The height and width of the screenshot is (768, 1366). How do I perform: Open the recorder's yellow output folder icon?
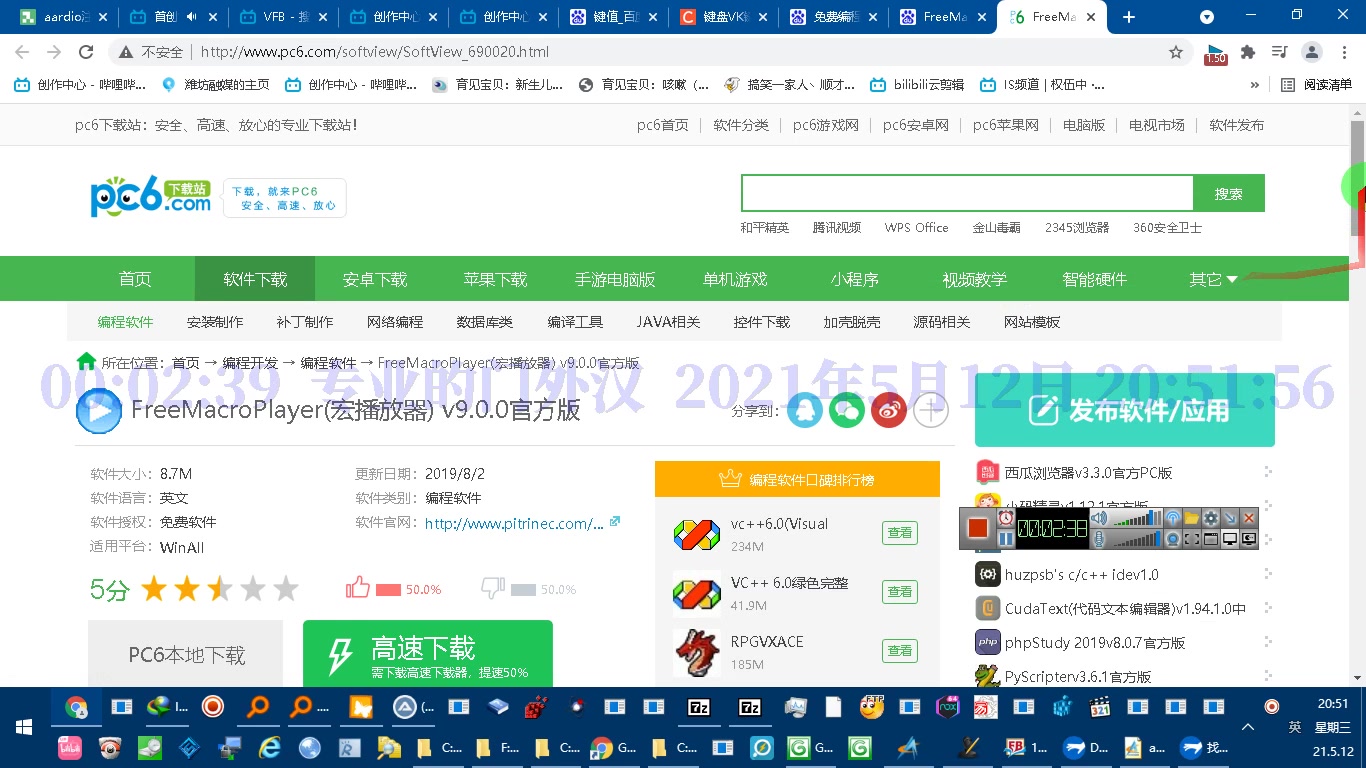coord(1192,518)
